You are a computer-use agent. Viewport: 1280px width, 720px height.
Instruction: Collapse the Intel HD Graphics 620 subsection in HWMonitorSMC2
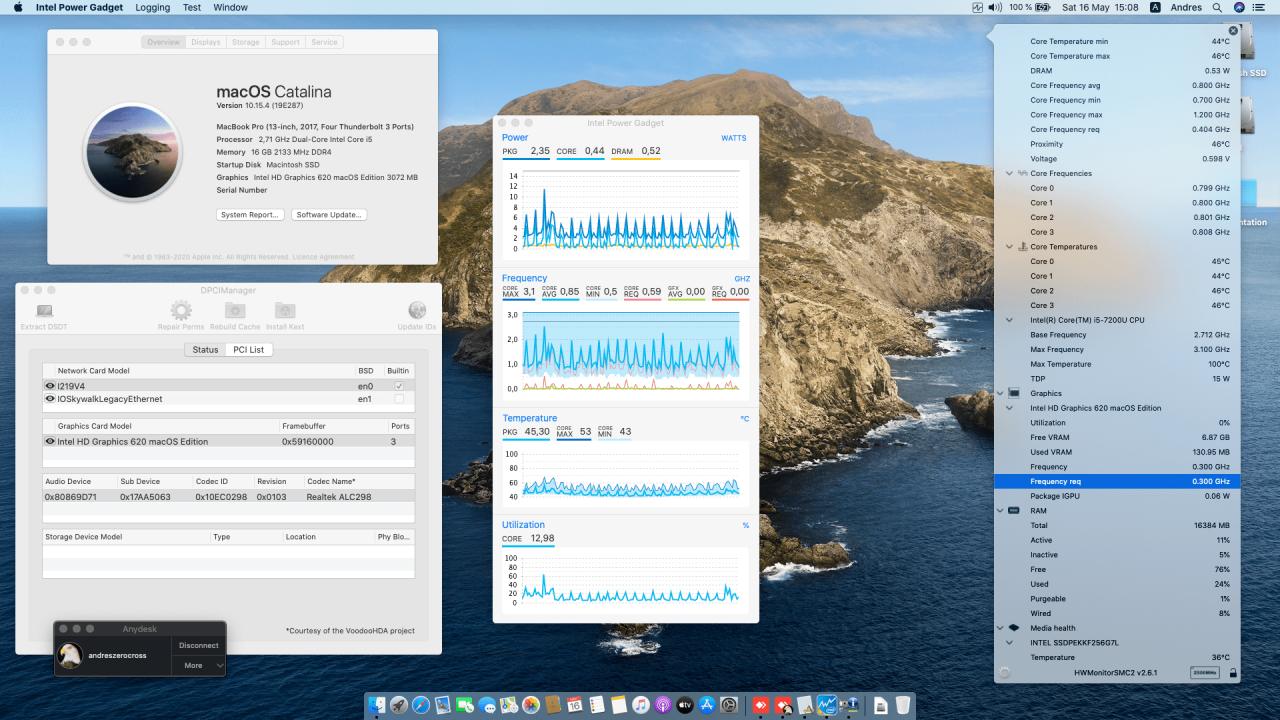tap(1009, 408)
